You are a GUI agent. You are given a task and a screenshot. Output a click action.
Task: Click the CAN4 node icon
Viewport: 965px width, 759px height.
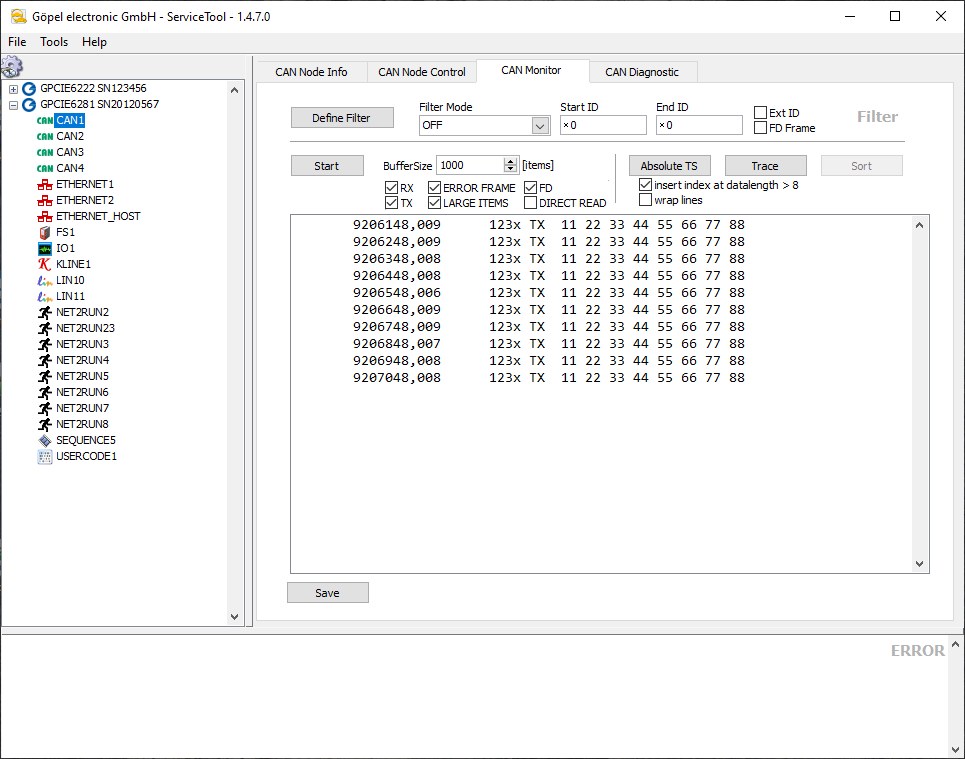45,169
